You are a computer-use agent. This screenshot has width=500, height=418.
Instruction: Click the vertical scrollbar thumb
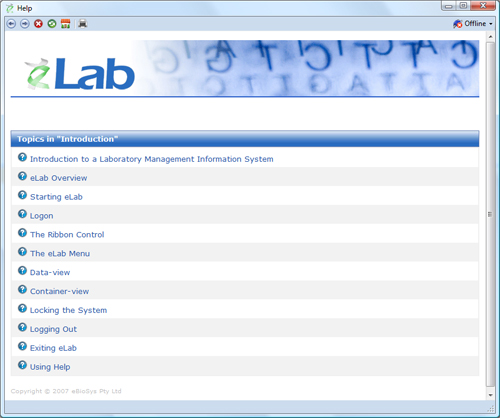[490, 214]
